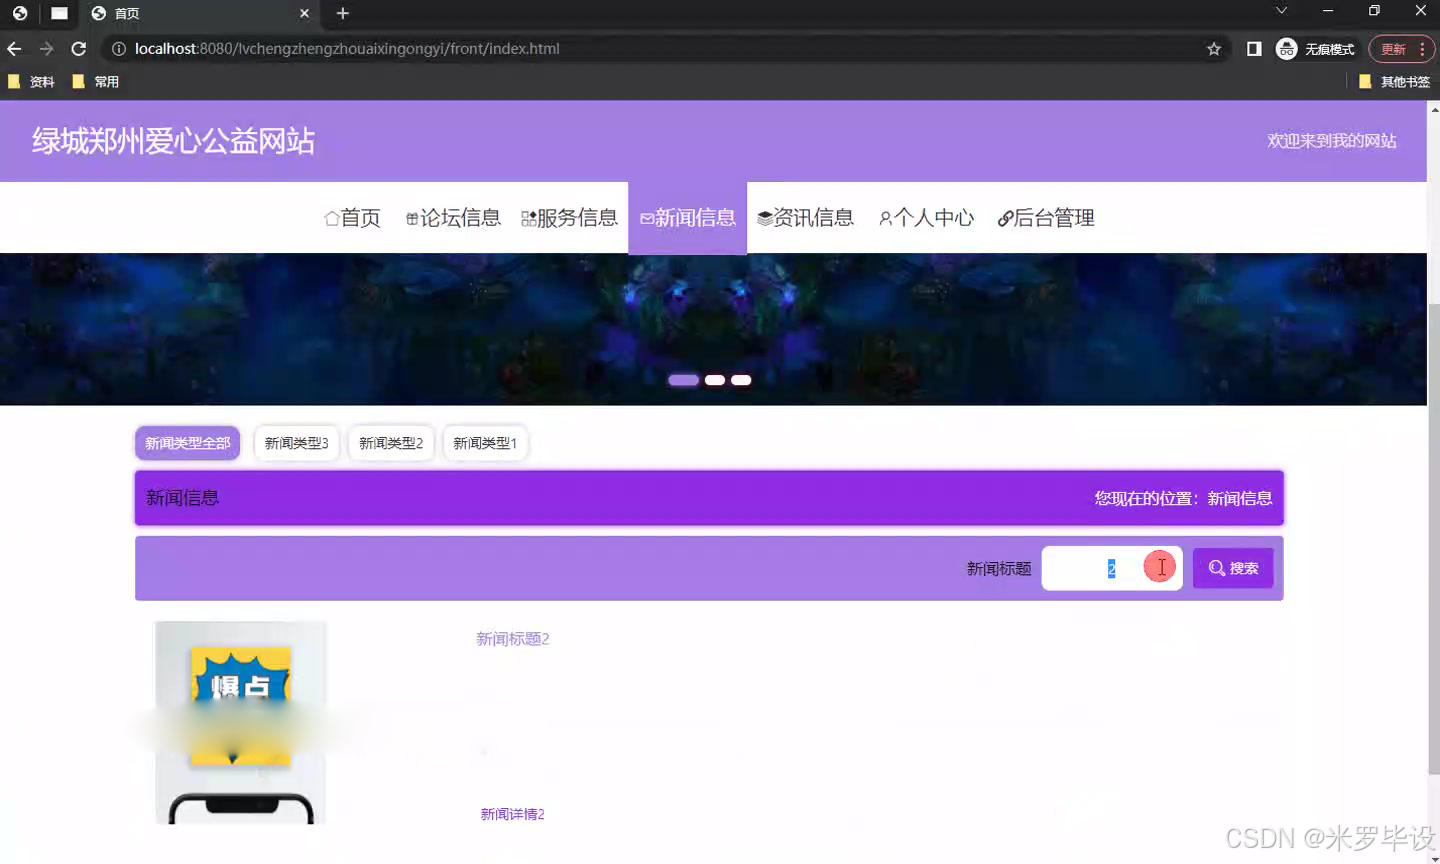The width and height of the screenshot is (1440, 864).
Task: Select the middle carousel indicator dot
Action: point(714,379)
